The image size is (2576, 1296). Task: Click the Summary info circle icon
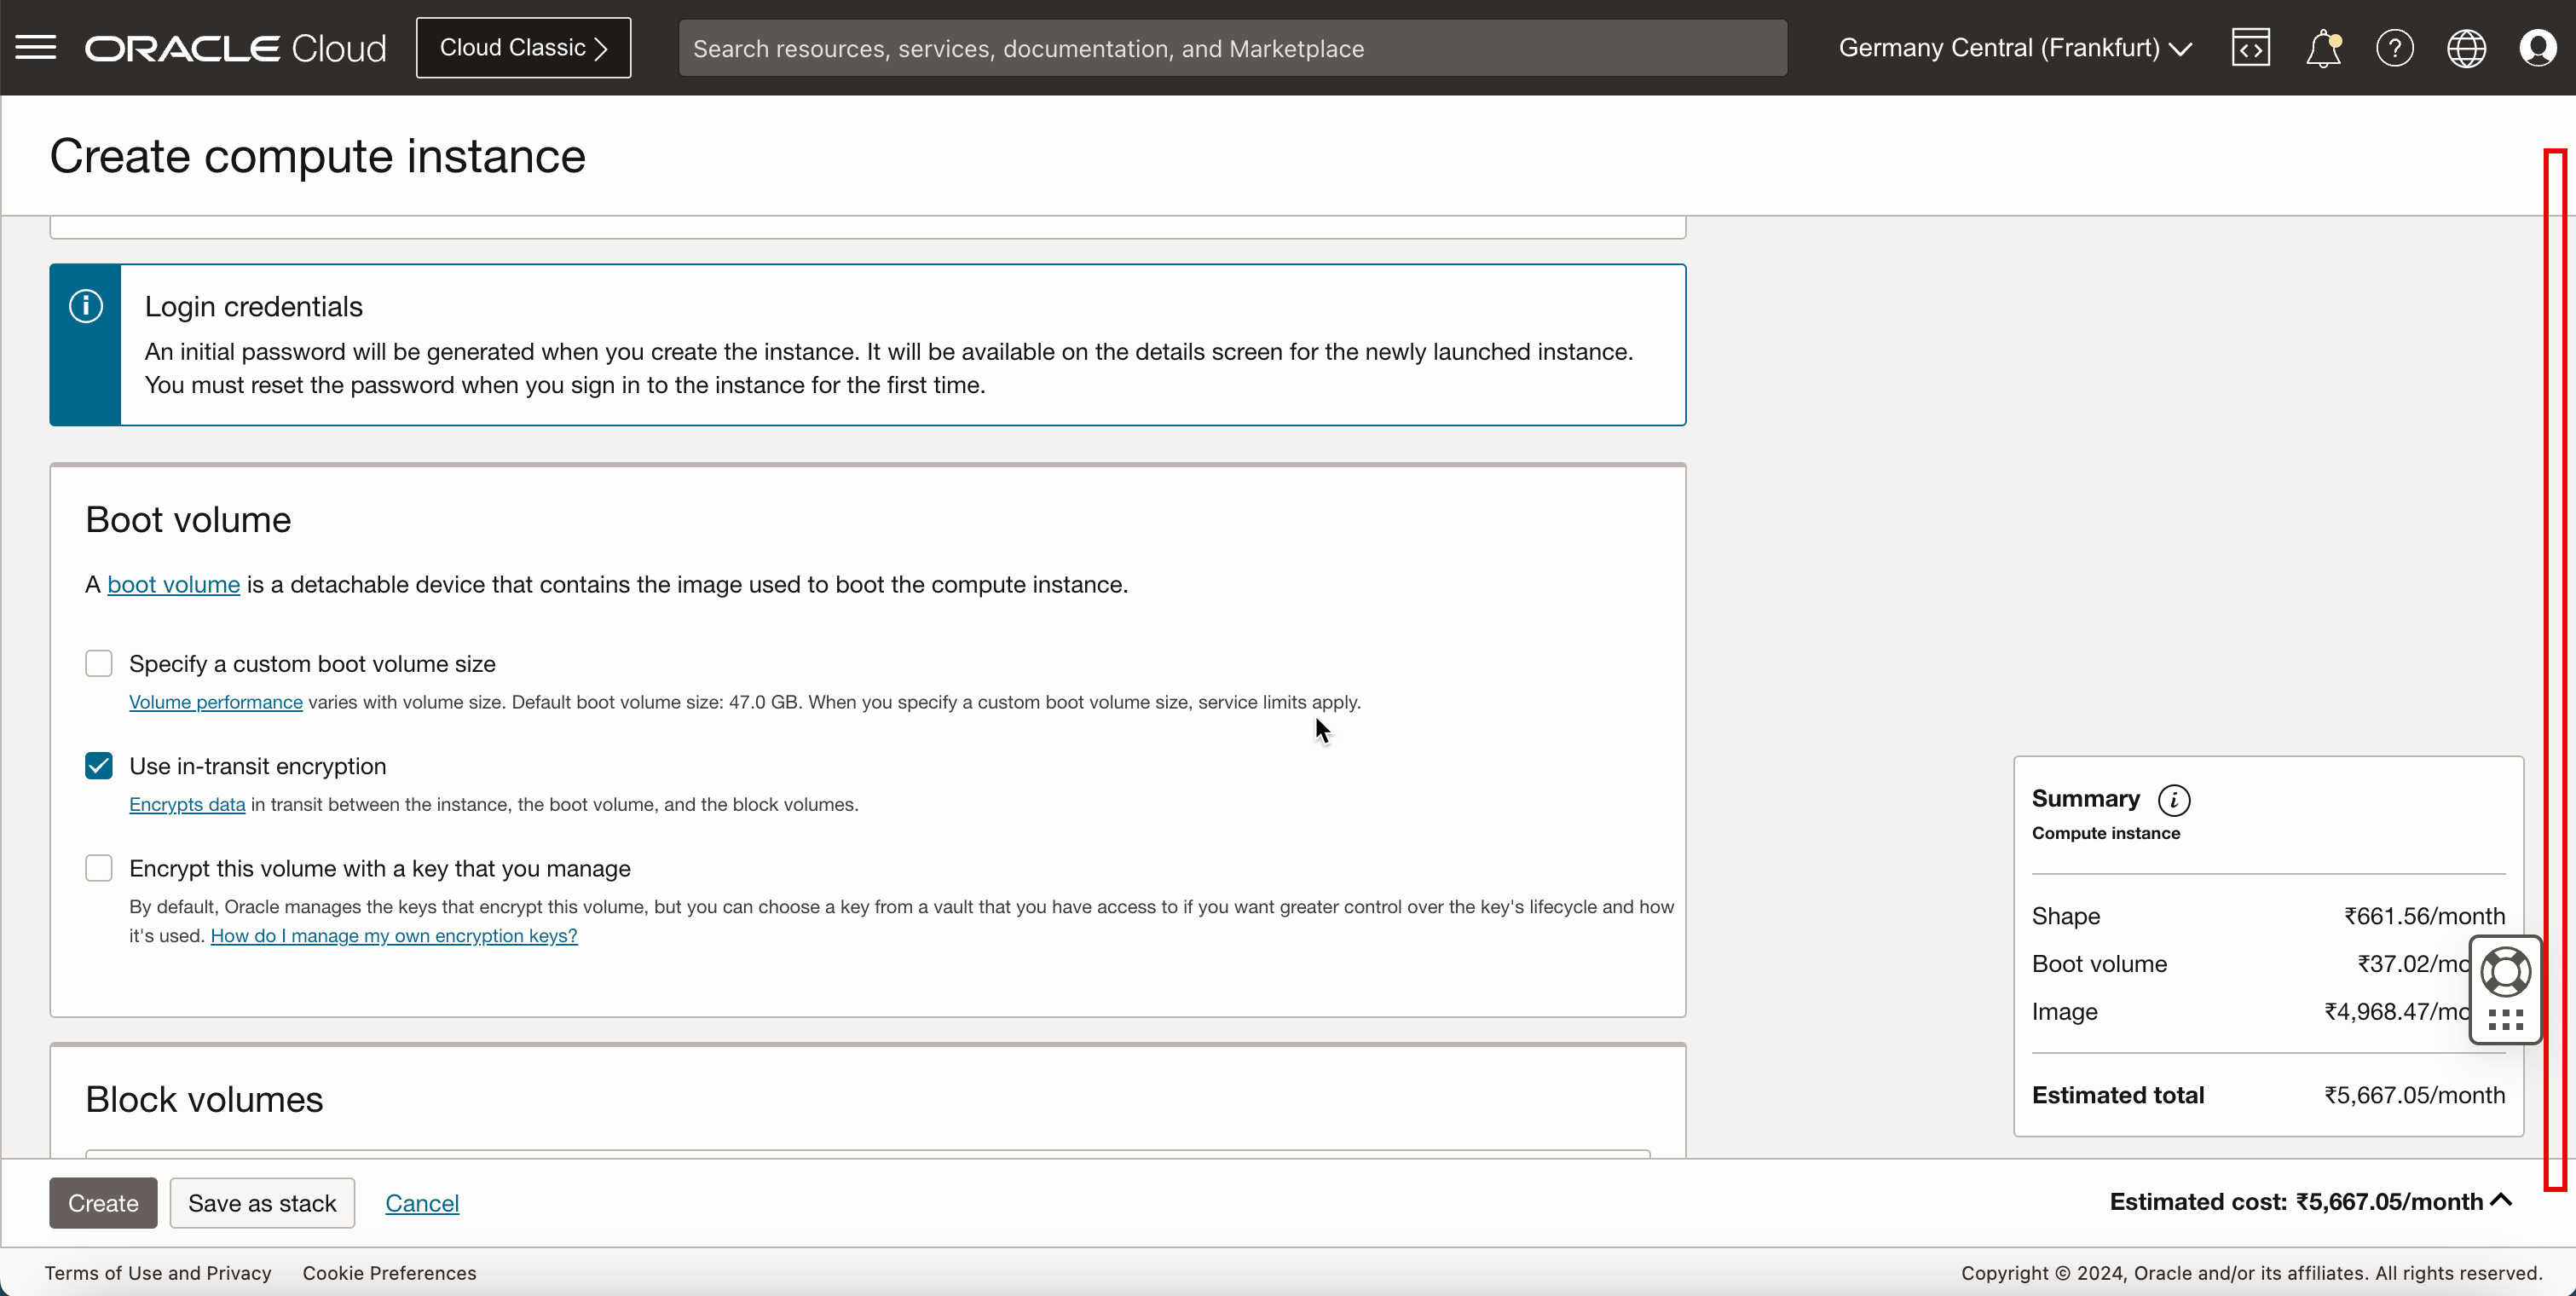pos(2175,800)
